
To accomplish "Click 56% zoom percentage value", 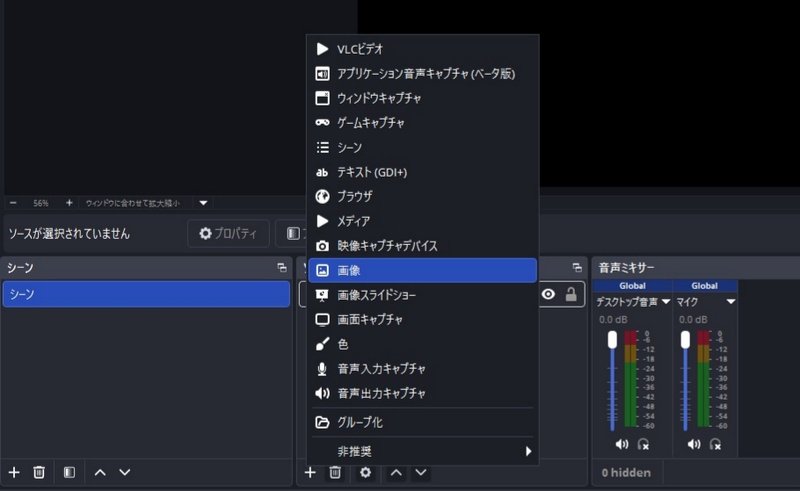I will pyautogui.click(x=41, y=203).
